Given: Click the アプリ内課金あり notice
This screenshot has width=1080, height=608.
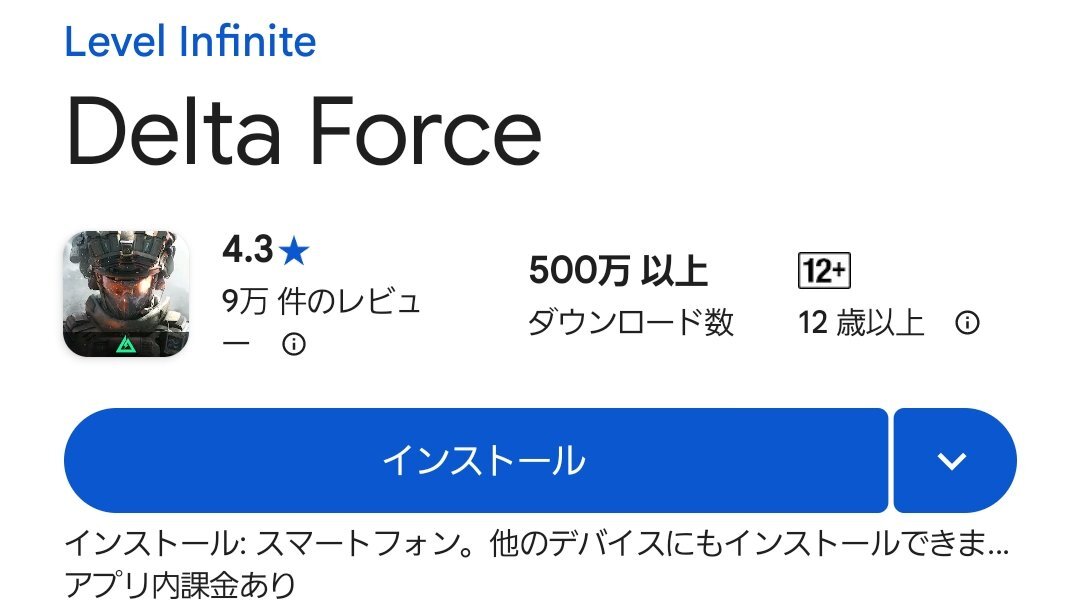Looking at the screenshot, I should pos(180,584).
